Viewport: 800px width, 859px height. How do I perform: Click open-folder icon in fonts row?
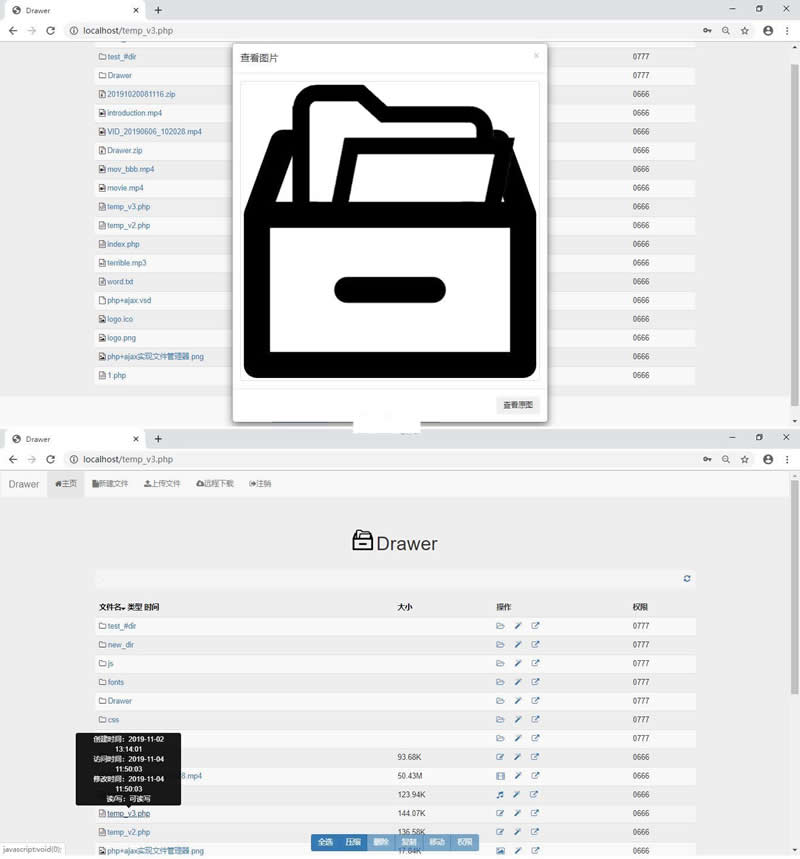[500, 682]
